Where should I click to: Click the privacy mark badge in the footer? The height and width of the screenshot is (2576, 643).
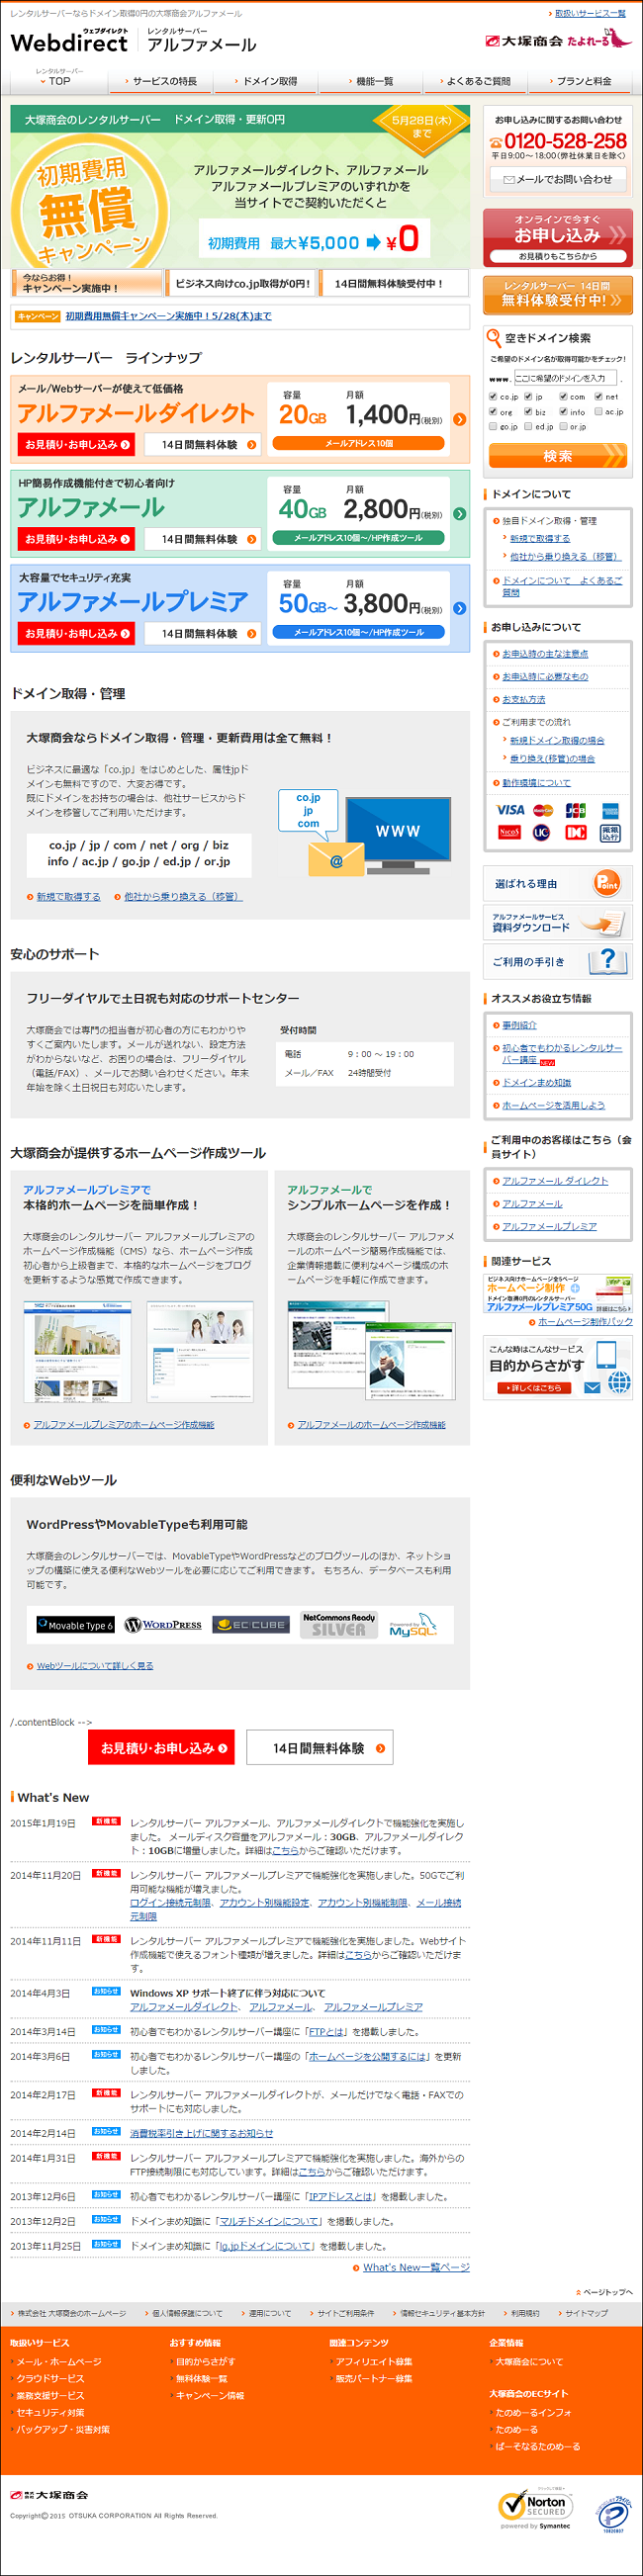pyautogui.click(x=612, y=2512)
